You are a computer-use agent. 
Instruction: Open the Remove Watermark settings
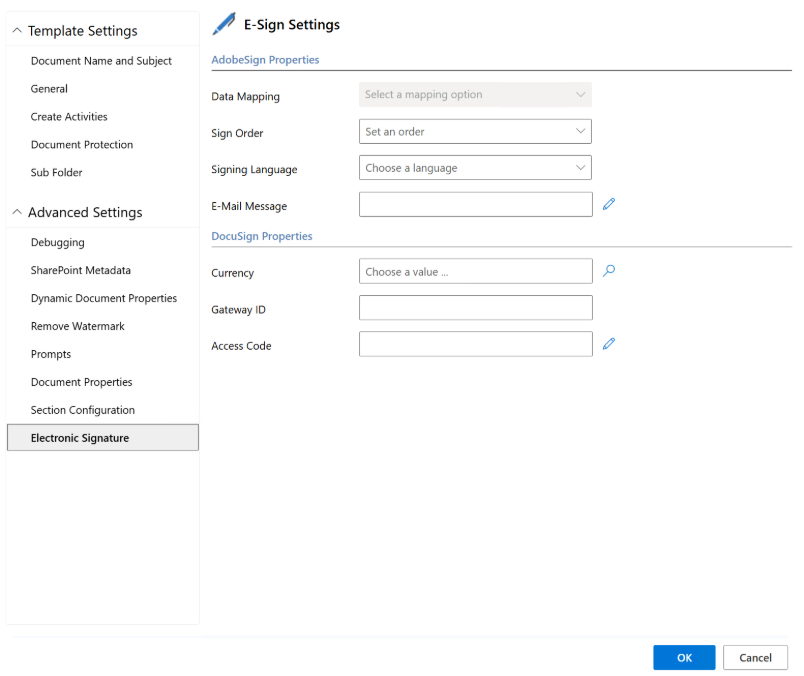78,326
